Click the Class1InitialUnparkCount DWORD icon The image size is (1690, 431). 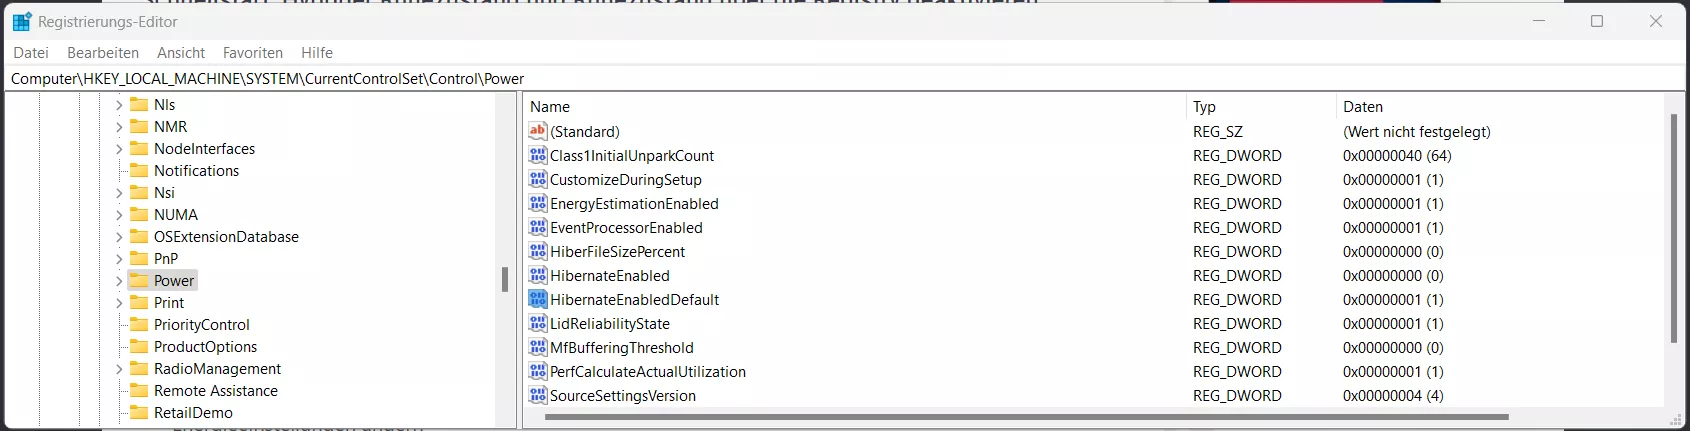538,155
